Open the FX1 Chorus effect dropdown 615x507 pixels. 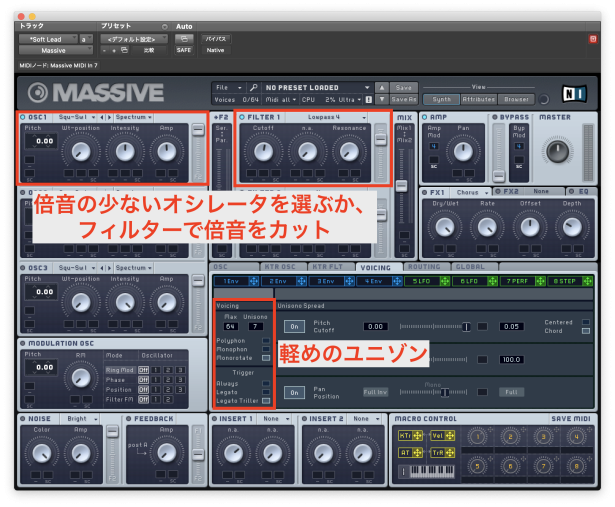click(x=470, y=191)
